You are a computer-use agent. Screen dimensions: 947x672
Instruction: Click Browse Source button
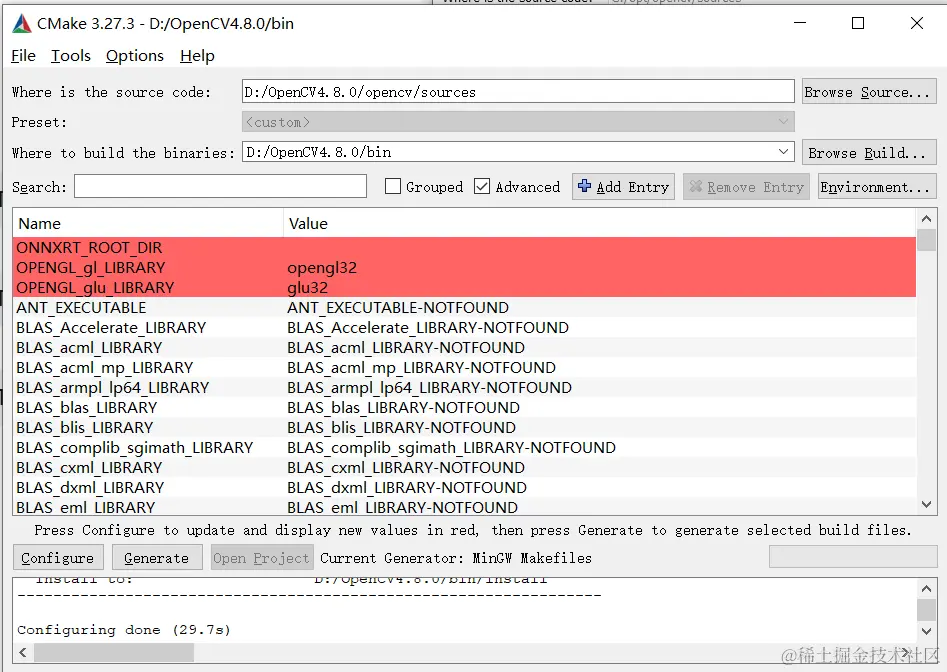pos(869,92)
